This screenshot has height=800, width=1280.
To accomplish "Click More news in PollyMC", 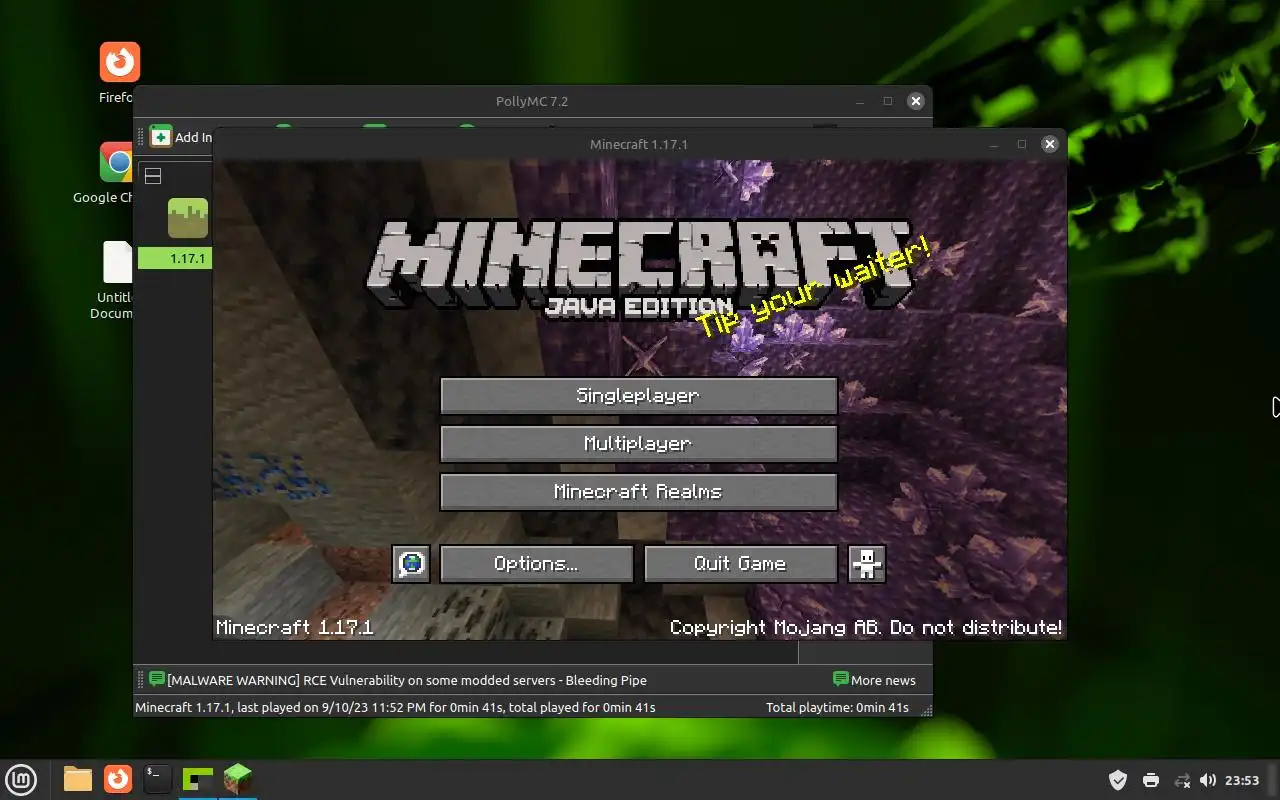I will [x=883, y=680].
